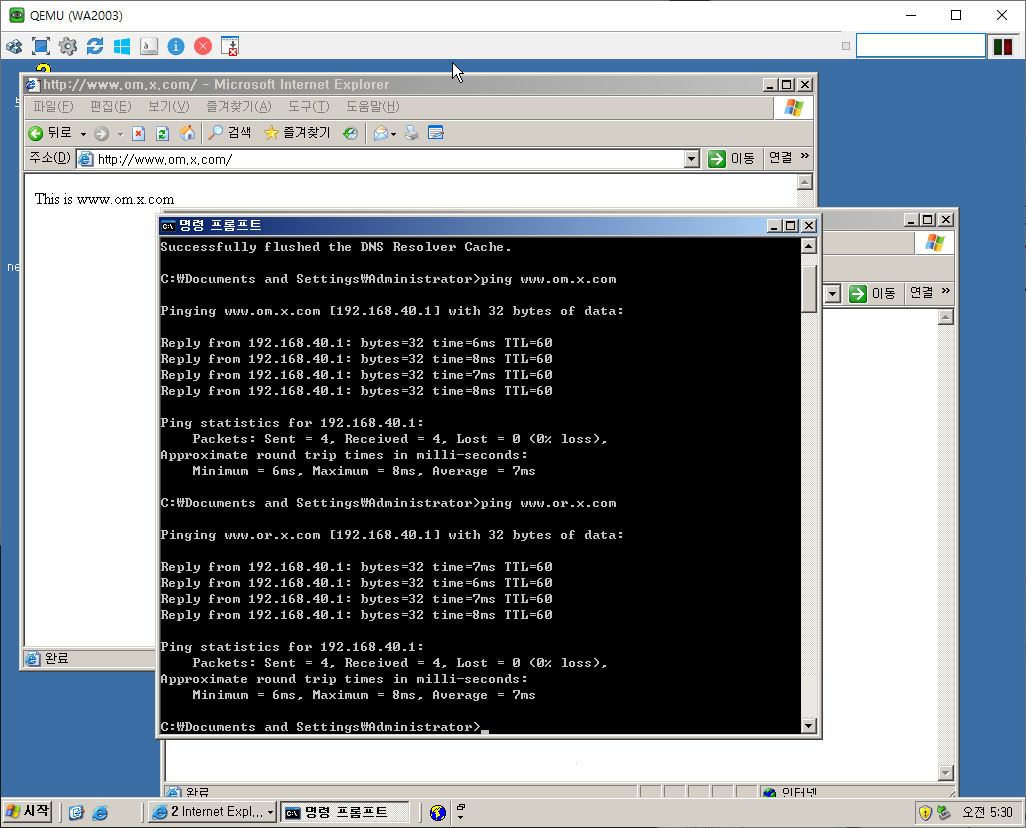
Task: Go to the Home page house icon
Action: [187, 134]
